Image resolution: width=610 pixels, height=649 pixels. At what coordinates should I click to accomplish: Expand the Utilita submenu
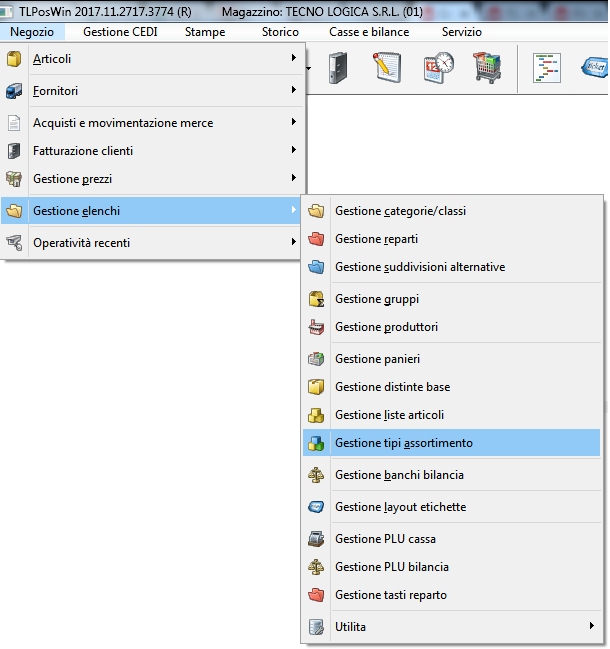point(455,627)
